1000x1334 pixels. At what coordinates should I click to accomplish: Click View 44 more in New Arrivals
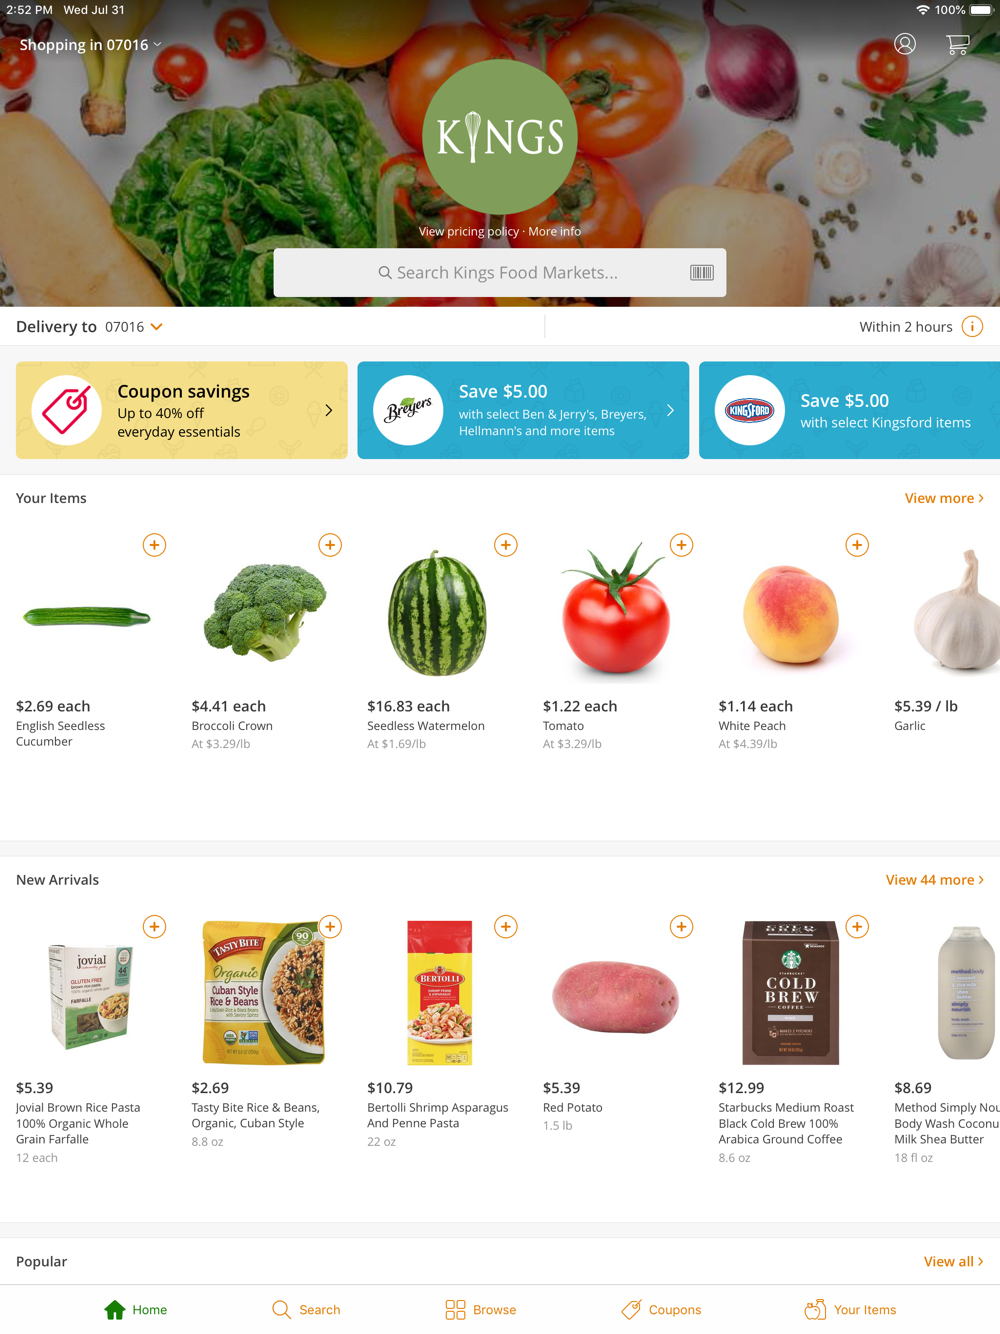point(935,880)
